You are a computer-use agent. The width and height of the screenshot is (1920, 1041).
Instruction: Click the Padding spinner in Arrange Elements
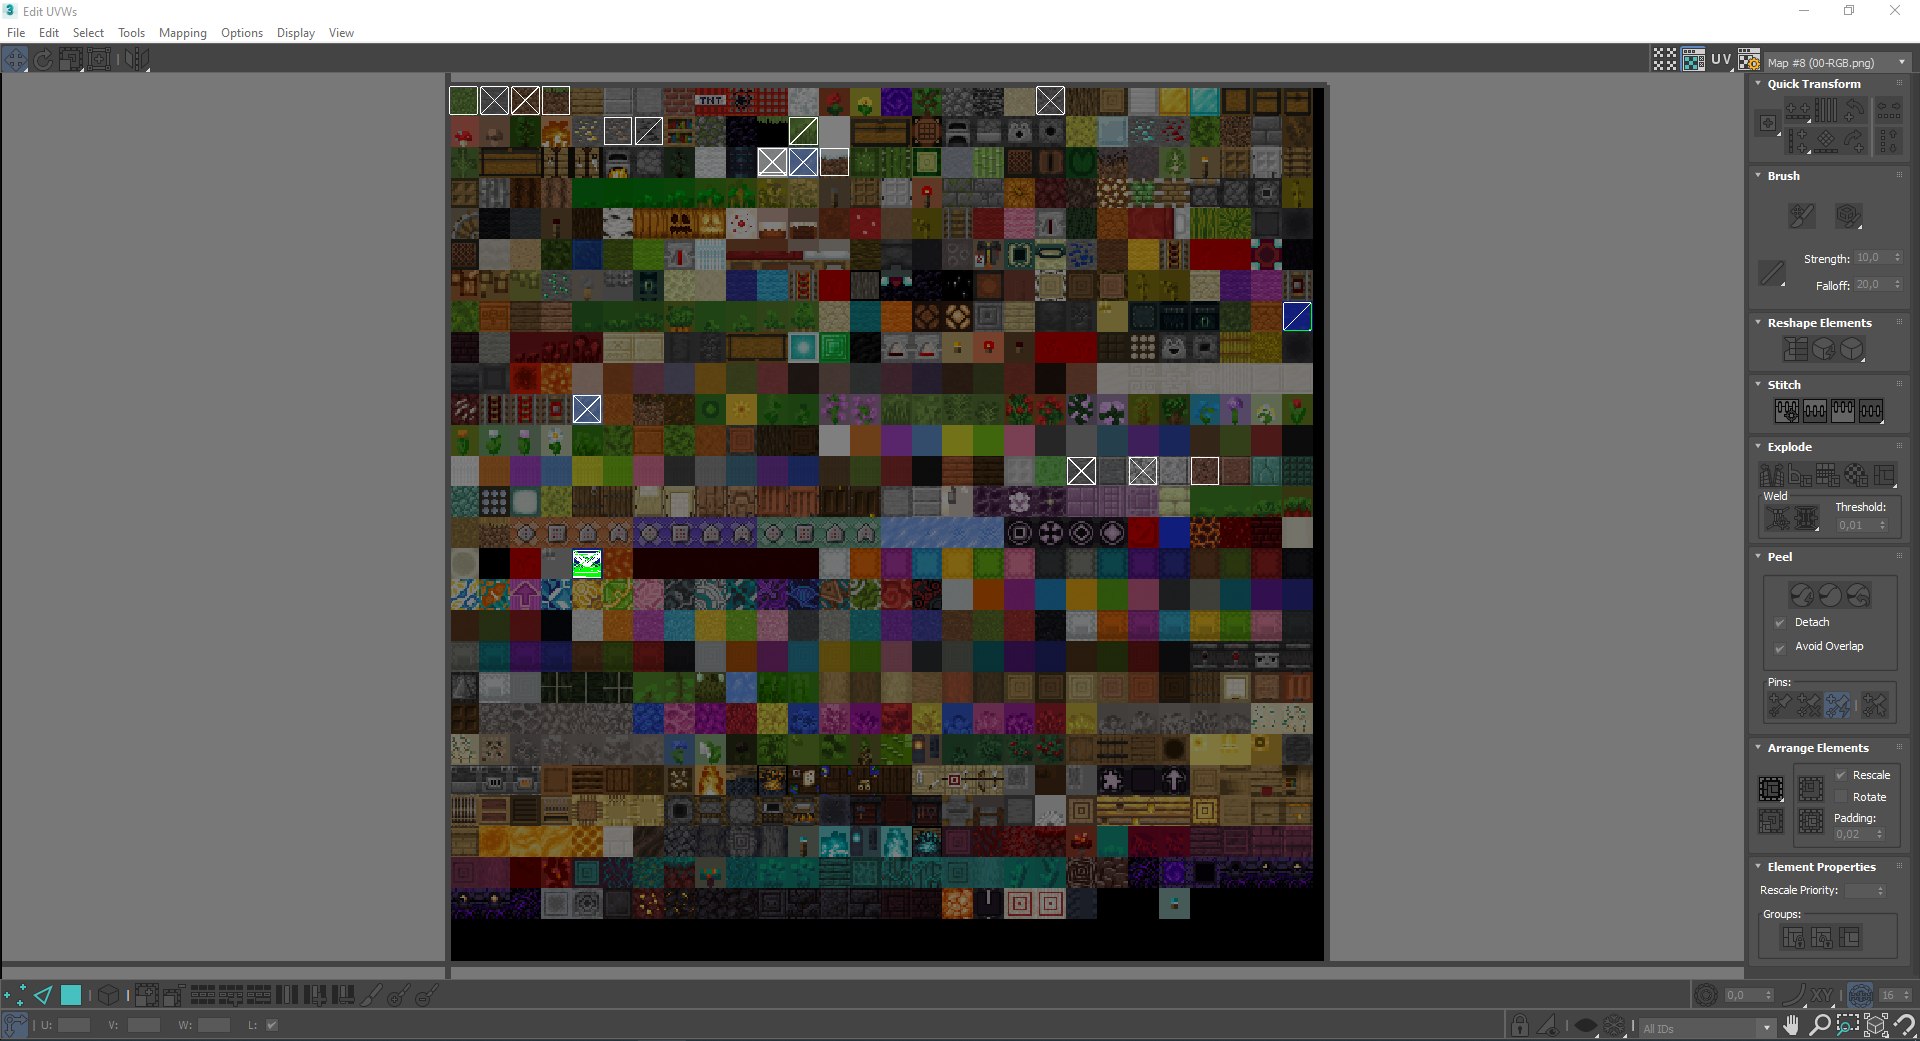tap(1859, 834)
